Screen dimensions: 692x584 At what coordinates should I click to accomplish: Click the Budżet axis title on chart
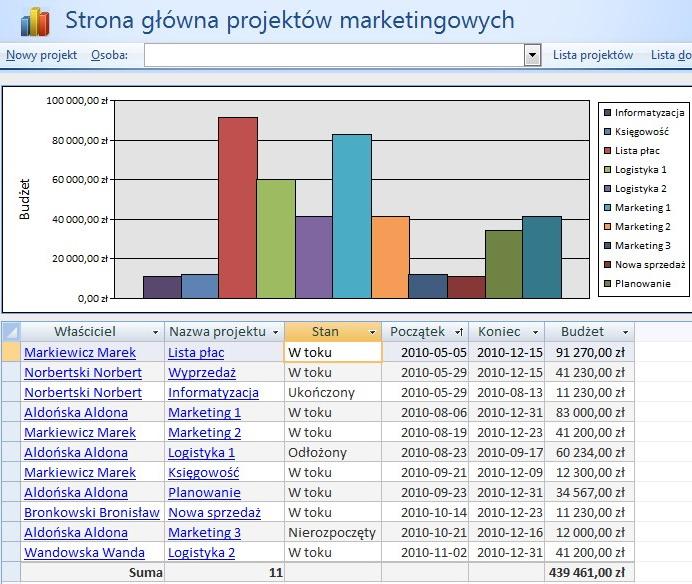click(x=24, y=199)
